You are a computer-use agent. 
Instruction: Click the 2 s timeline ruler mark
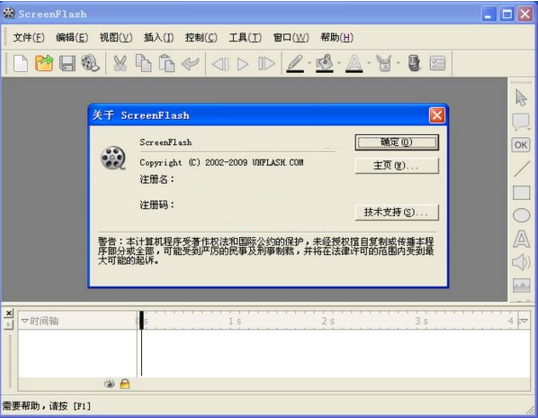328,322
